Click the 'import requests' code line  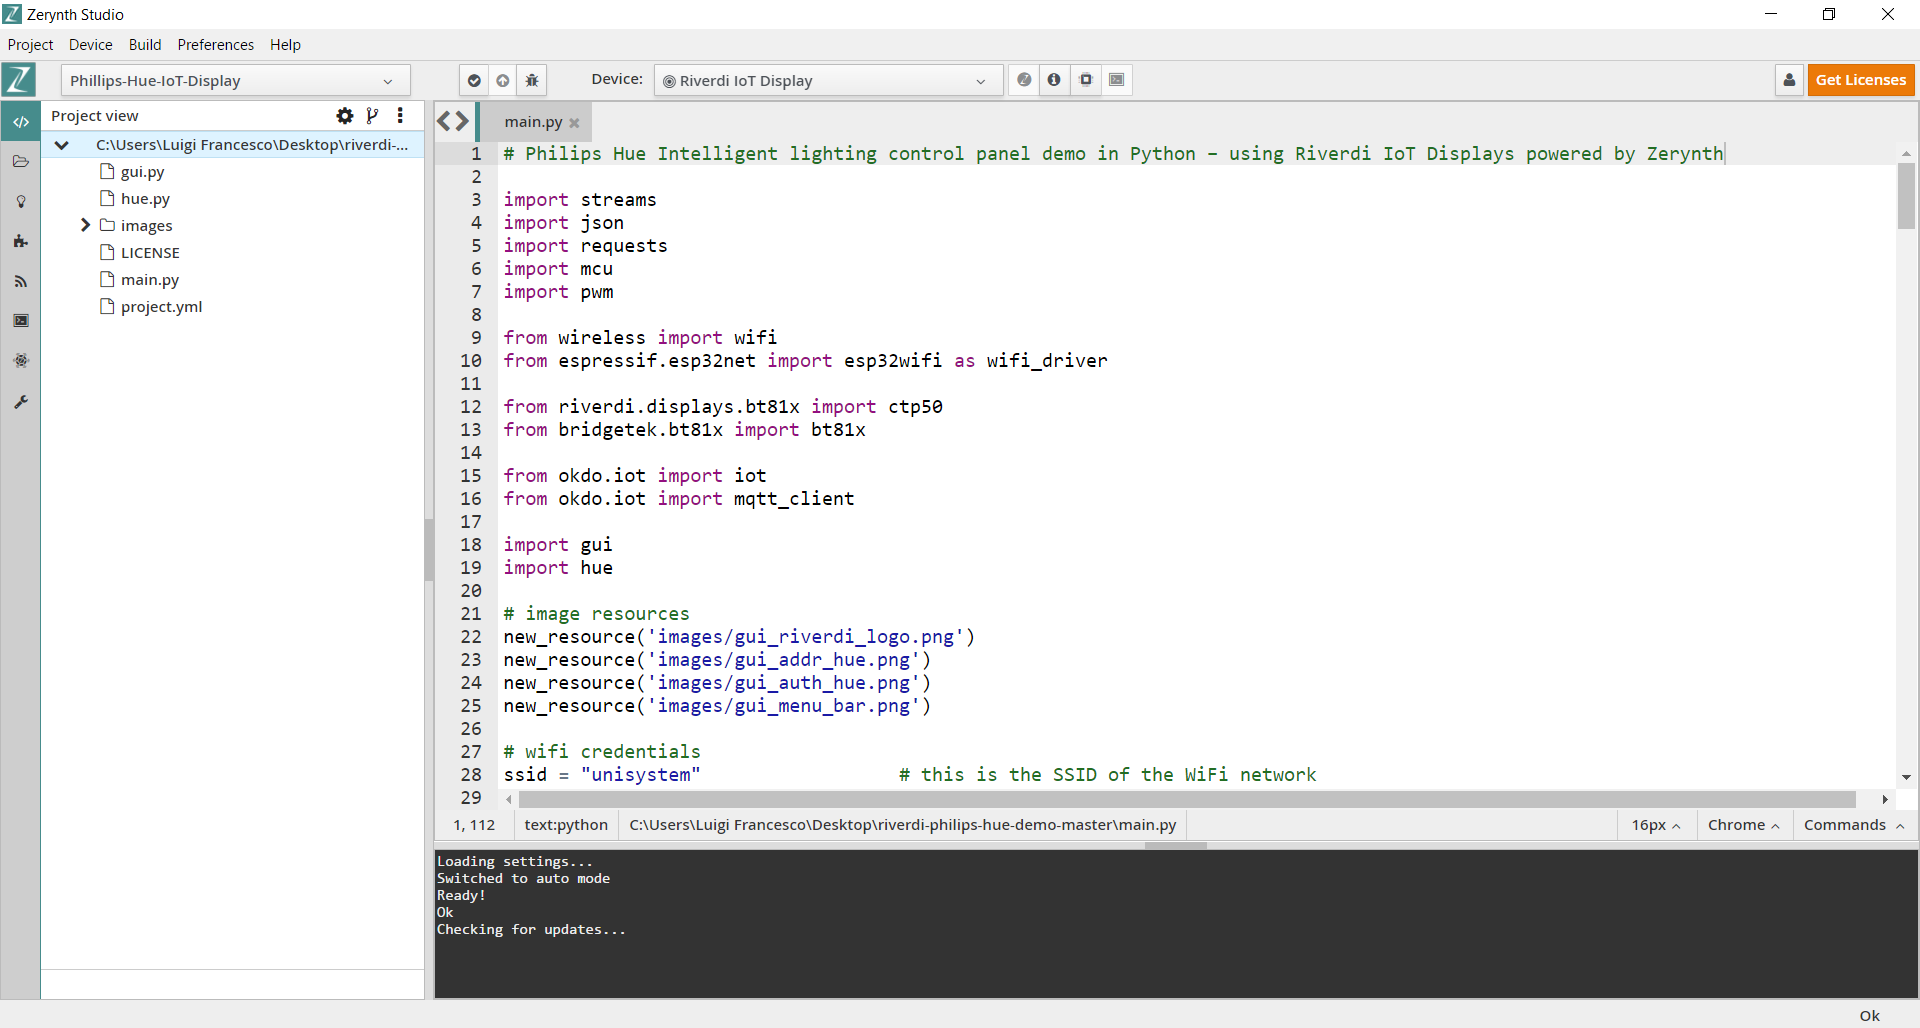tap(585, 246)
